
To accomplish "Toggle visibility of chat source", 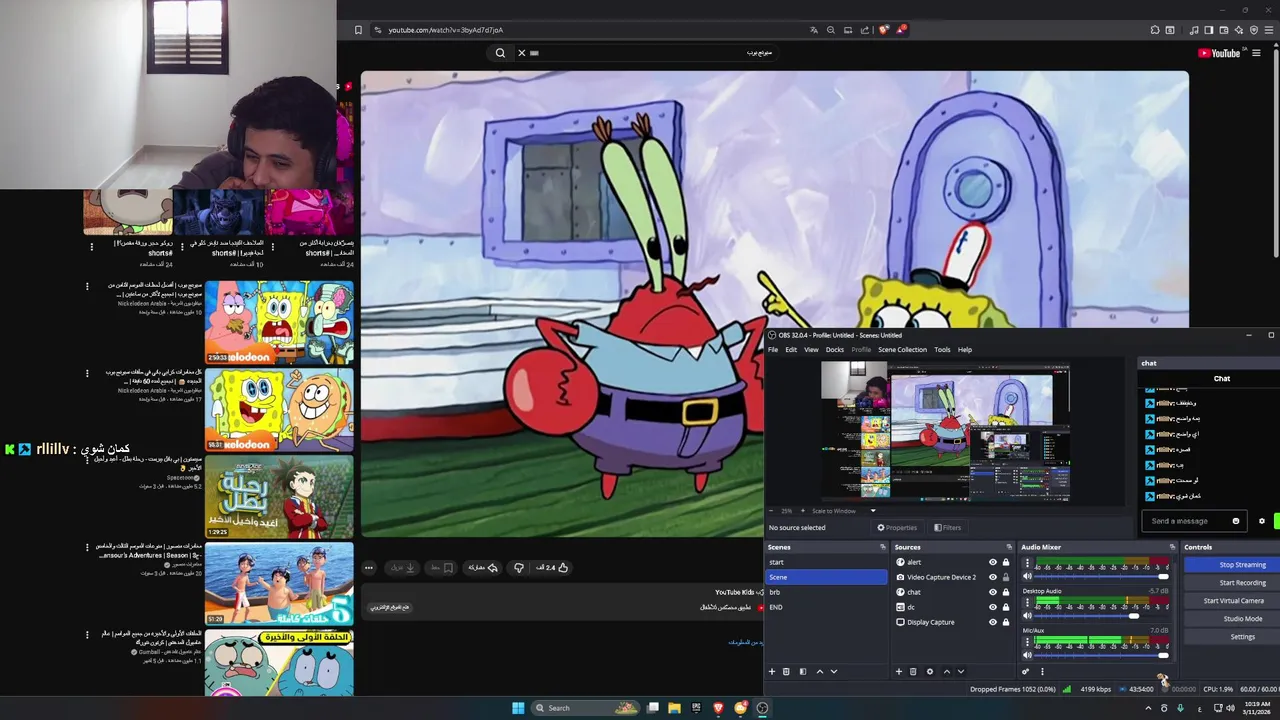I will coord(993,592).
